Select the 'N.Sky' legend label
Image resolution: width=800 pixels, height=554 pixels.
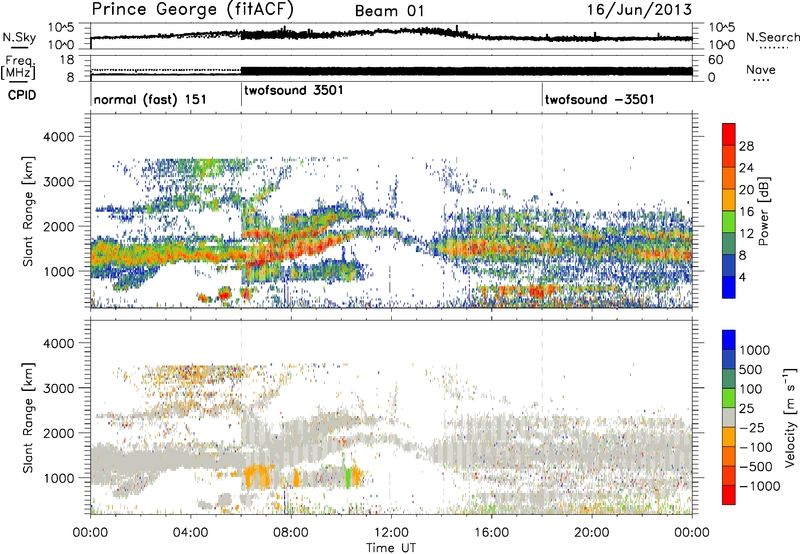tap(19, 37)
